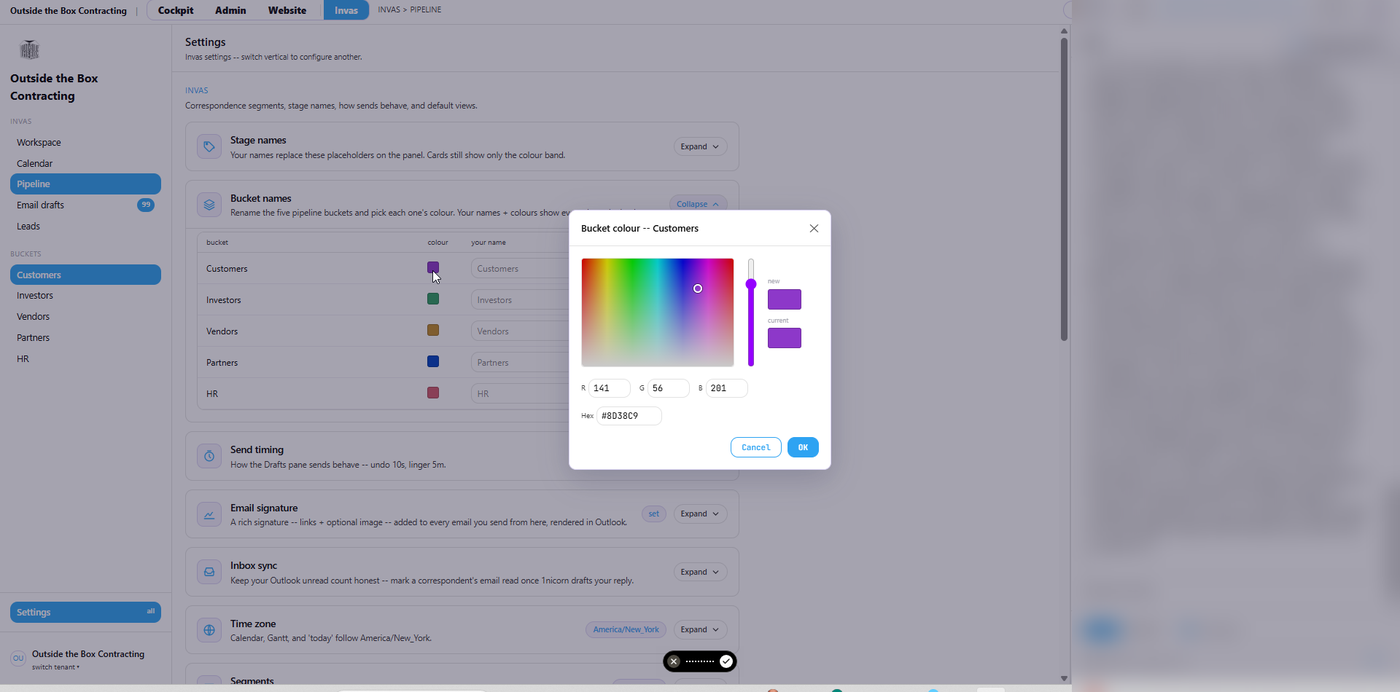Click the Email signature icon
Image resolution: width=1400 pixels, height=692 pixels.
point(209,515)
